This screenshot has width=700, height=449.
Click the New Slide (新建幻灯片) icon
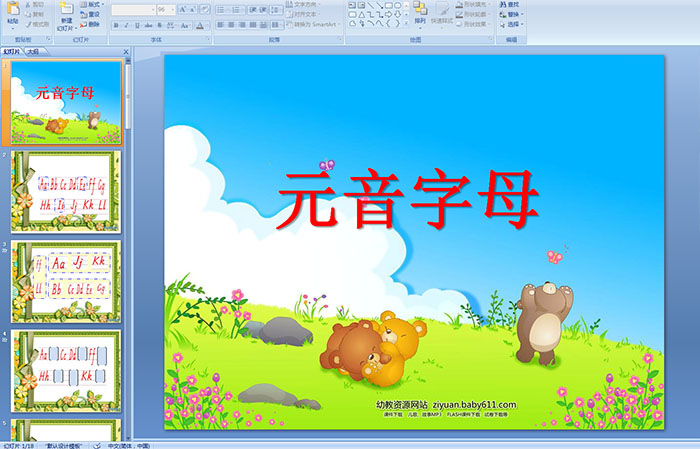(67, 9)
